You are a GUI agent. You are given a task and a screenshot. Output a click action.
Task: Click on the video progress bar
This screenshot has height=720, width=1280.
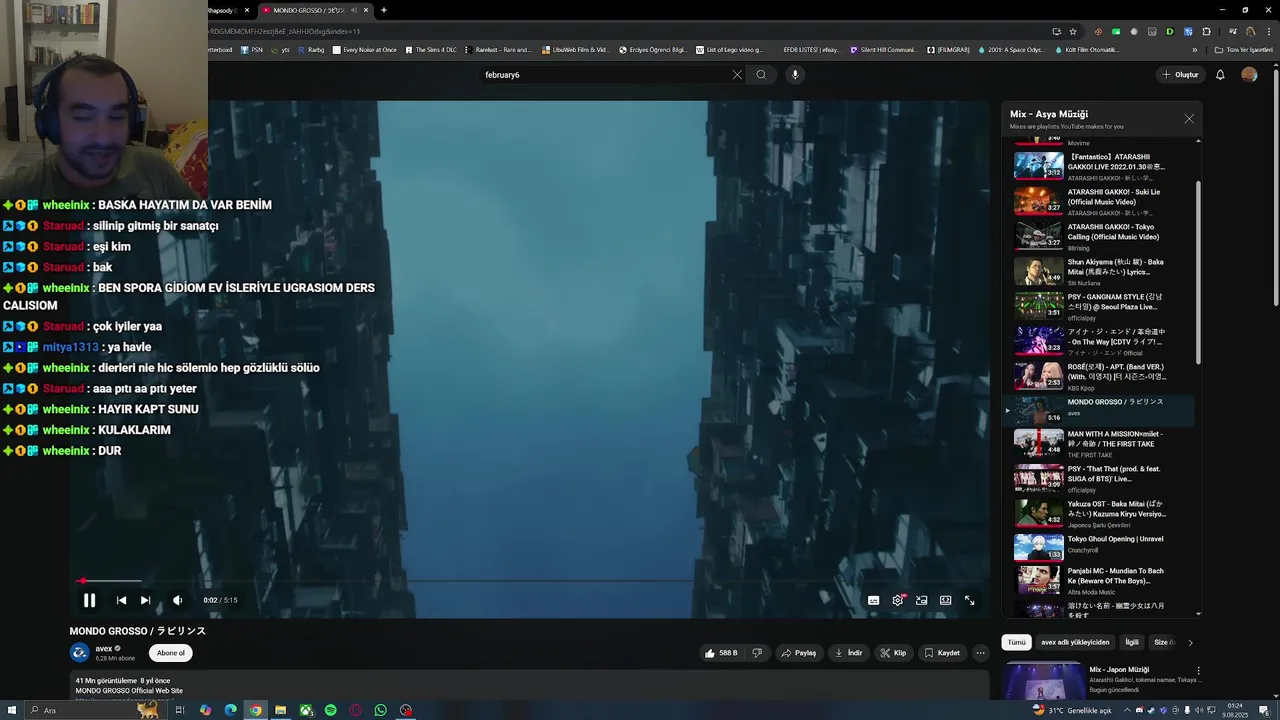529,580
